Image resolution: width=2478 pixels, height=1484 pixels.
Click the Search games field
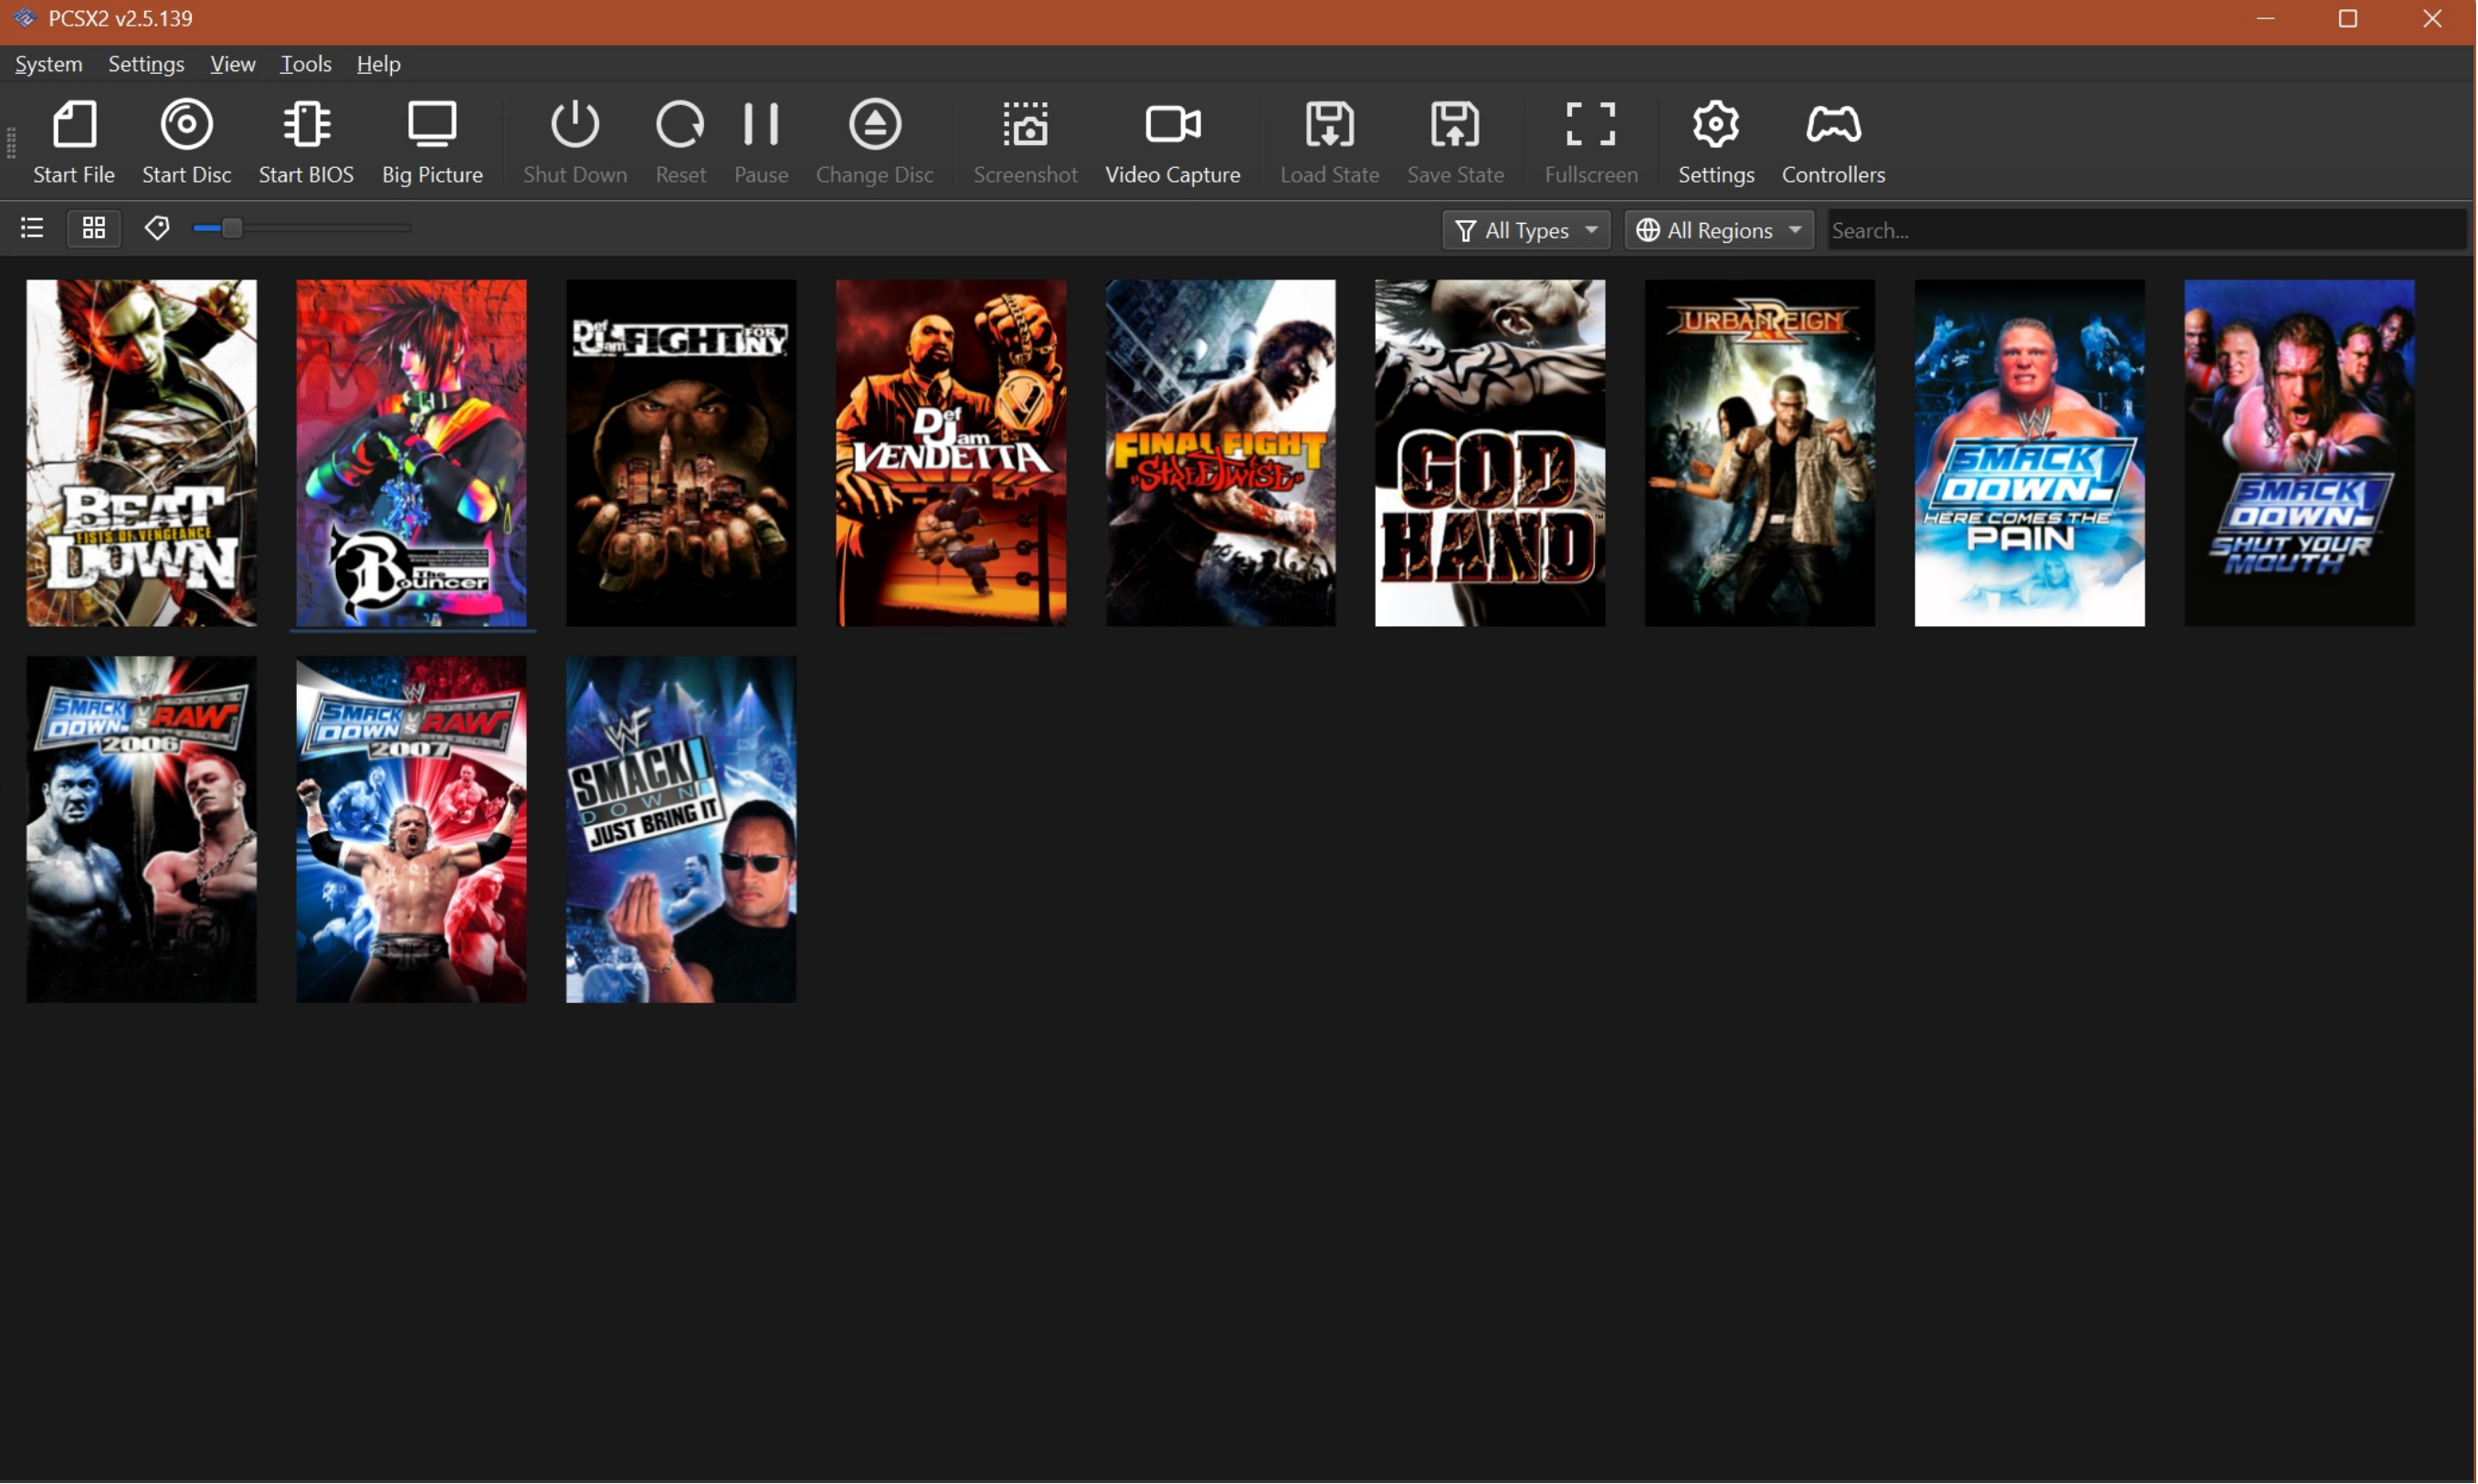point(2146,231)
